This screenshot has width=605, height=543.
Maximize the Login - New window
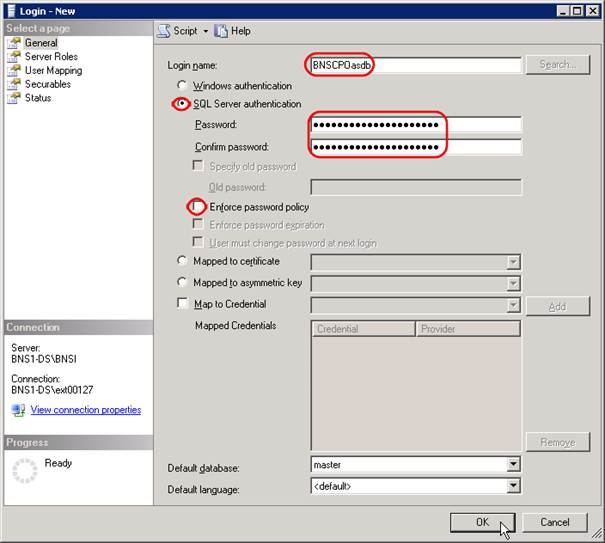(x=577, y=11)
